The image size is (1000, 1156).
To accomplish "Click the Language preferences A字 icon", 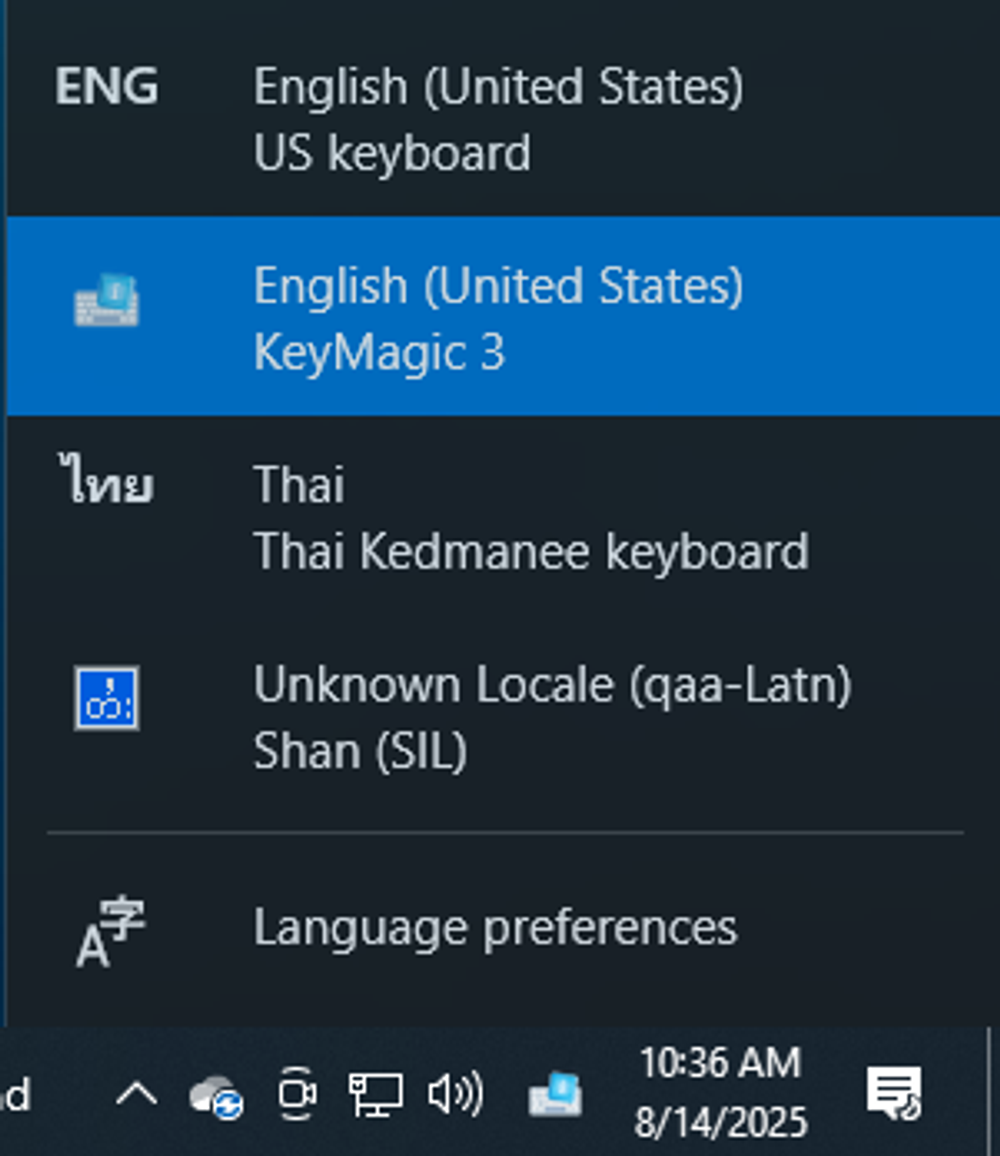I will (x=111, y=931).
